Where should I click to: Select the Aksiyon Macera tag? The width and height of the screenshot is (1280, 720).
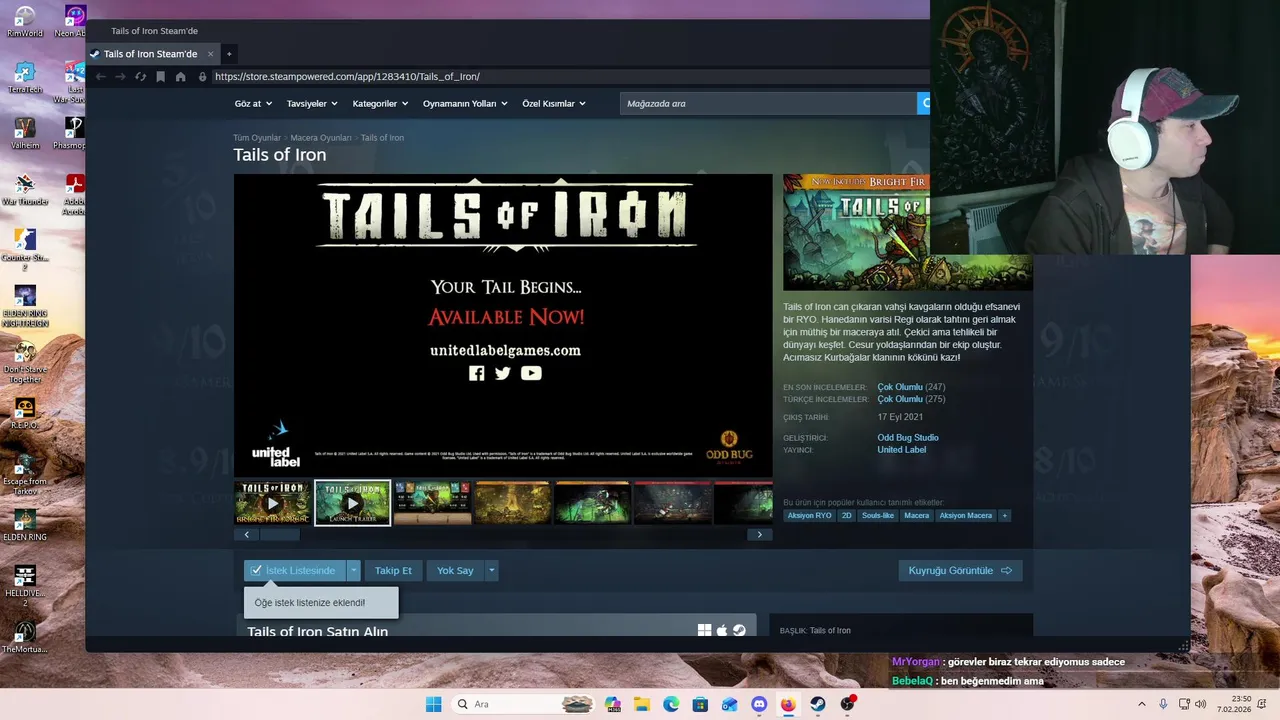point(966,515)
